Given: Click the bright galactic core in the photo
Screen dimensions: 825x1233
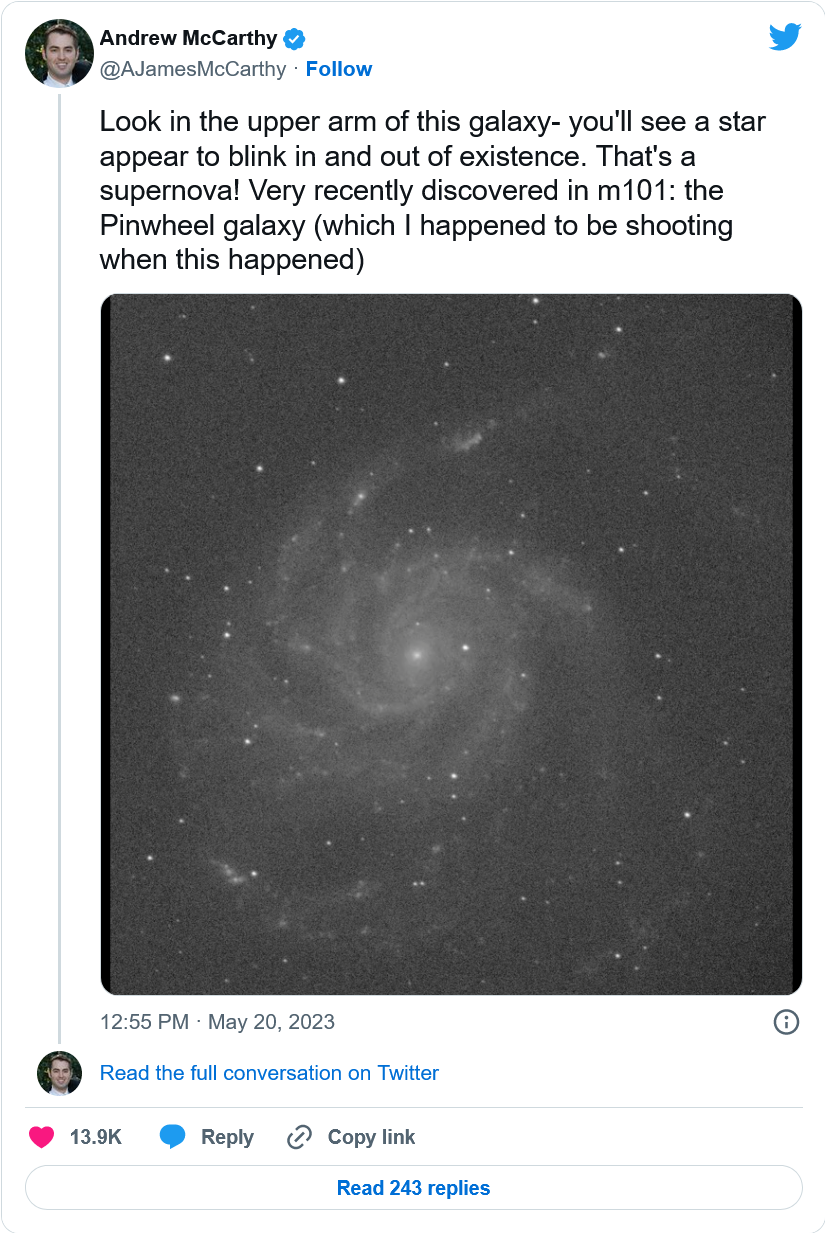Looking at the screenshot, I should tap(416, 655).
